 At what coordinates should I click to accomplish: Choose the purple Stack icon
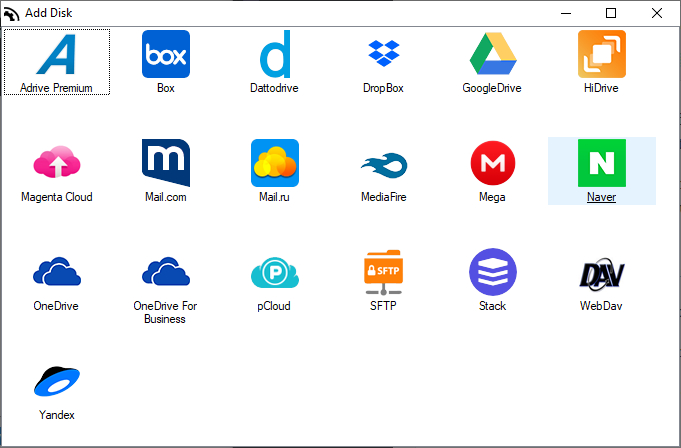click(492, 272)
